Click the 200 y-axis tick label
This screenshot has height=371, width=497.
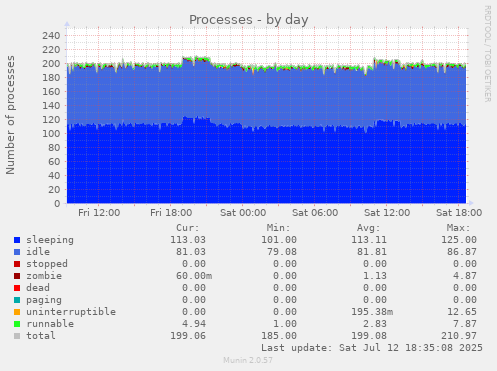pos(51,64)
